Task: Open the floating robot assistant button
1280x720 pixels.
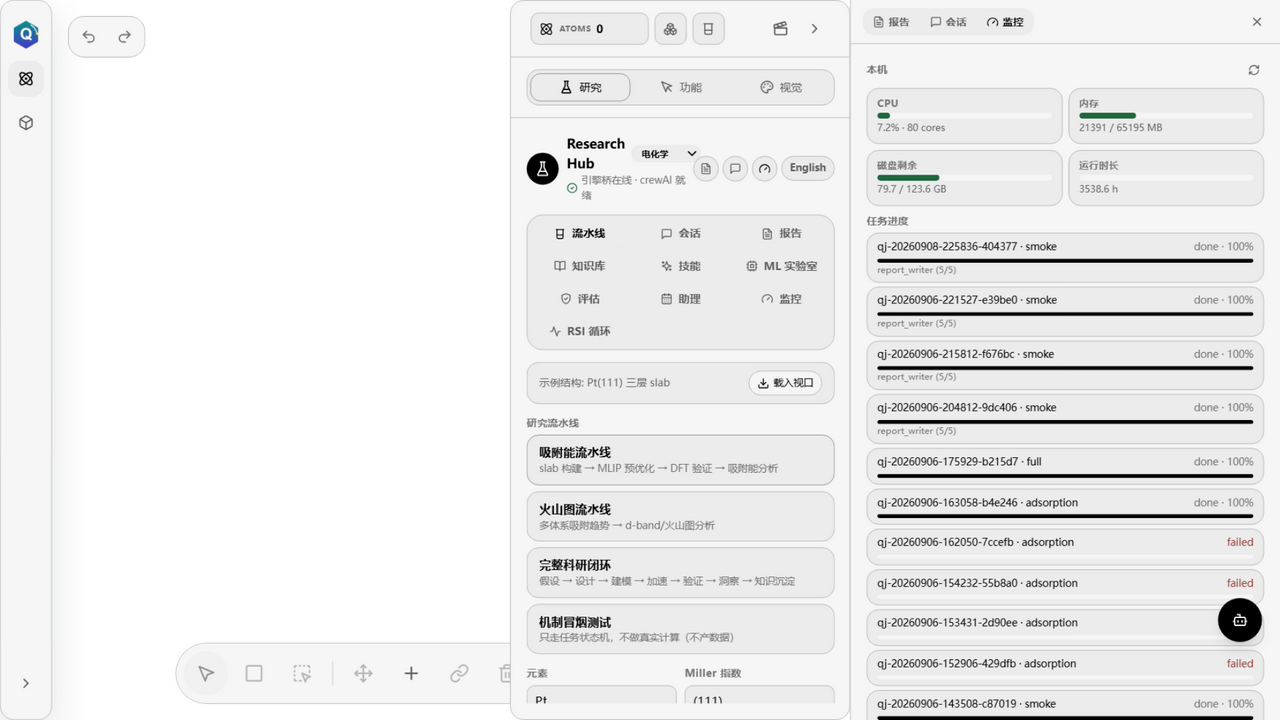Action: point(1240,620)
